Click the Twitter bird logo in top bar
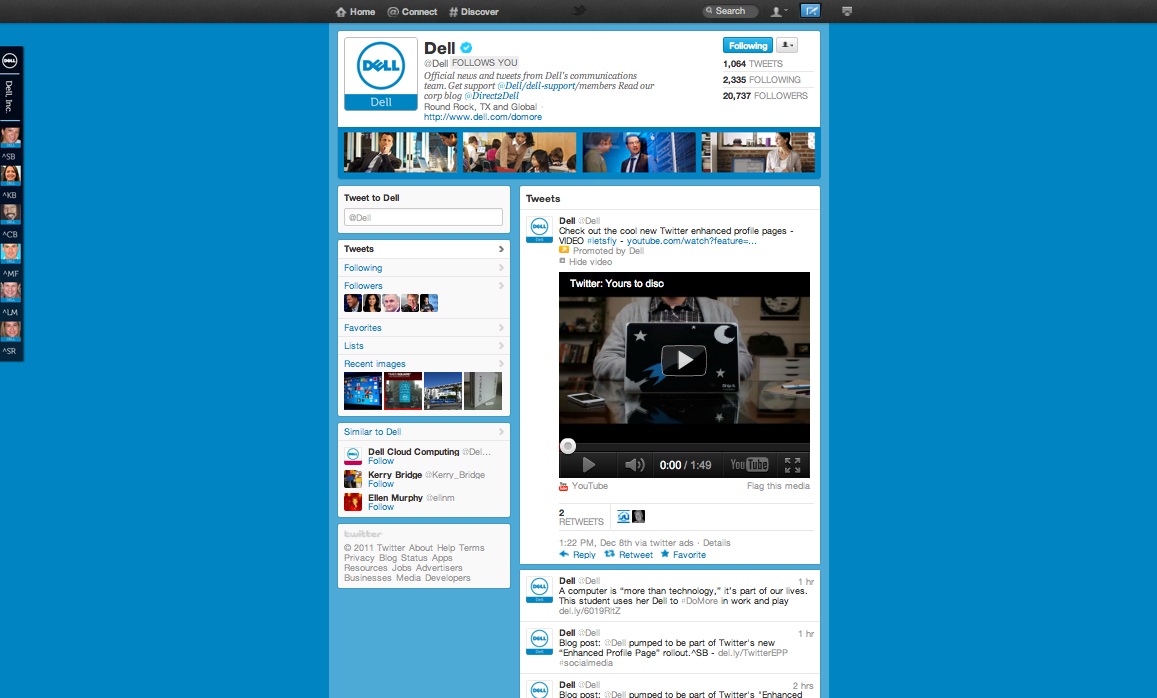Screen dimensions: 1157x698 (x=580, y=10)
